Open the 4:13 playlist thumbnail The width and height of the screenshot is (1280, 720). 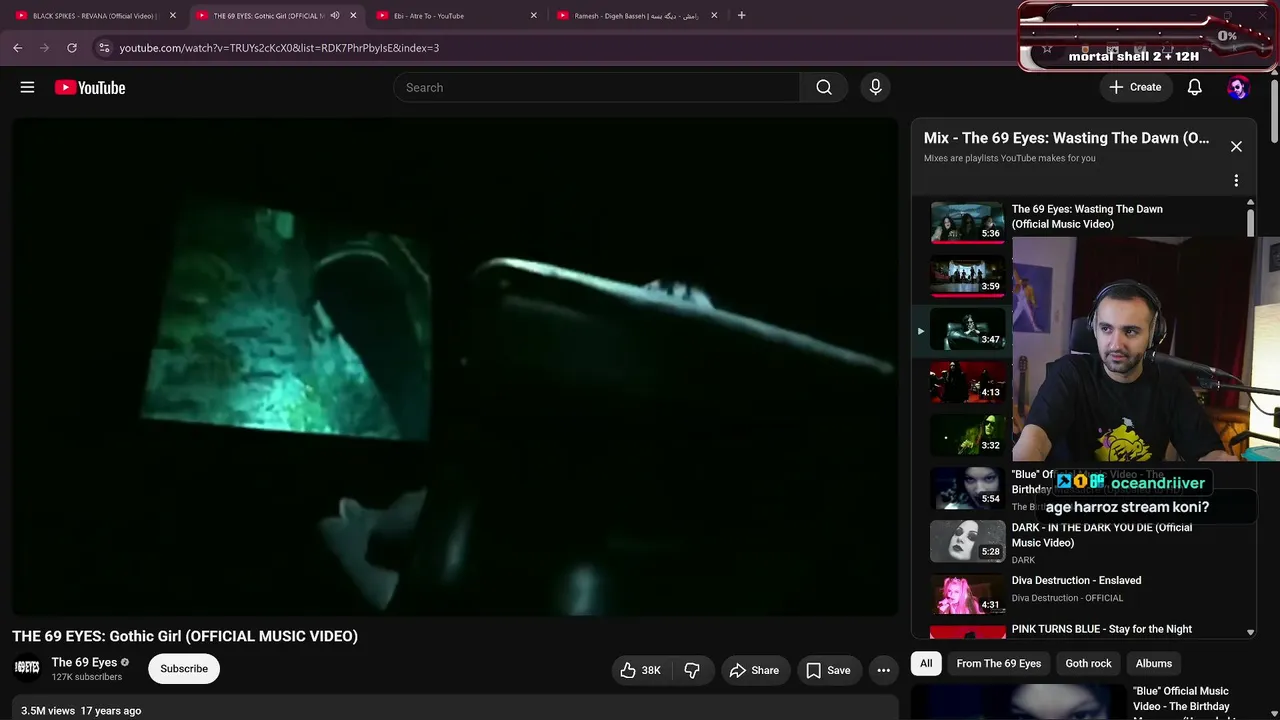click(x=967, y=382)
